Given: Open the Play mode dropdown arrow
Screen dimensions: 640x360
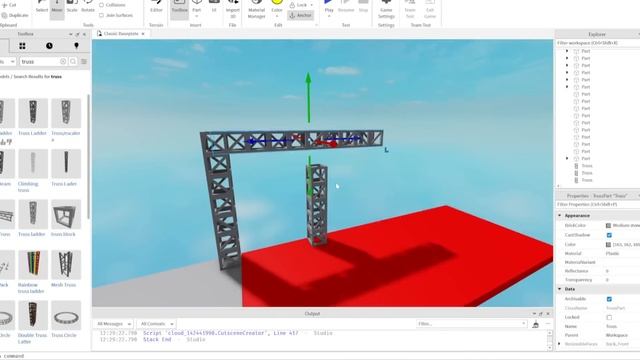Looking at the screenshot, I should (329, 16).
